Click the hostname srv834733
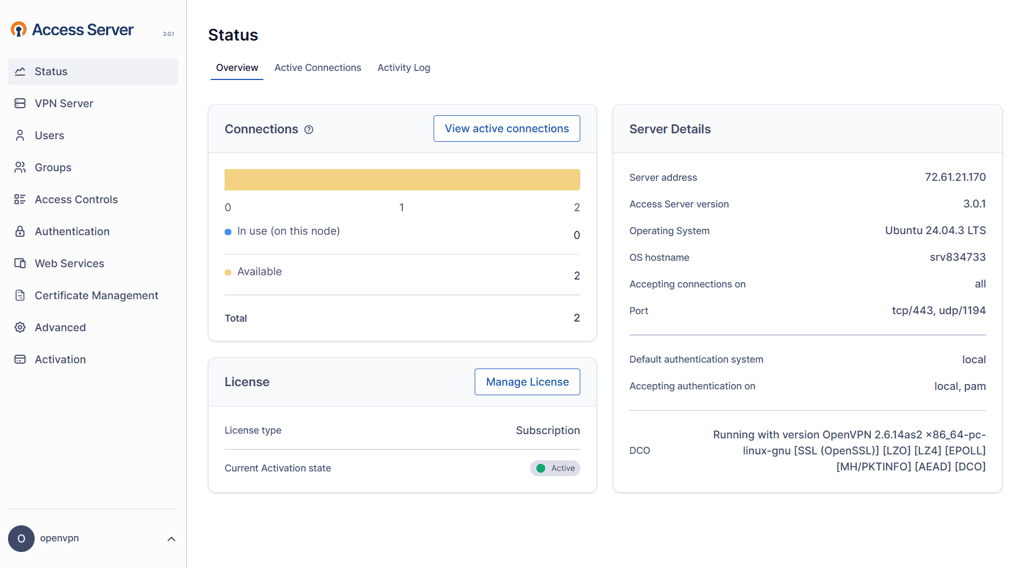The height and width of the screenshot is (568, 1024). coord(958,257)
